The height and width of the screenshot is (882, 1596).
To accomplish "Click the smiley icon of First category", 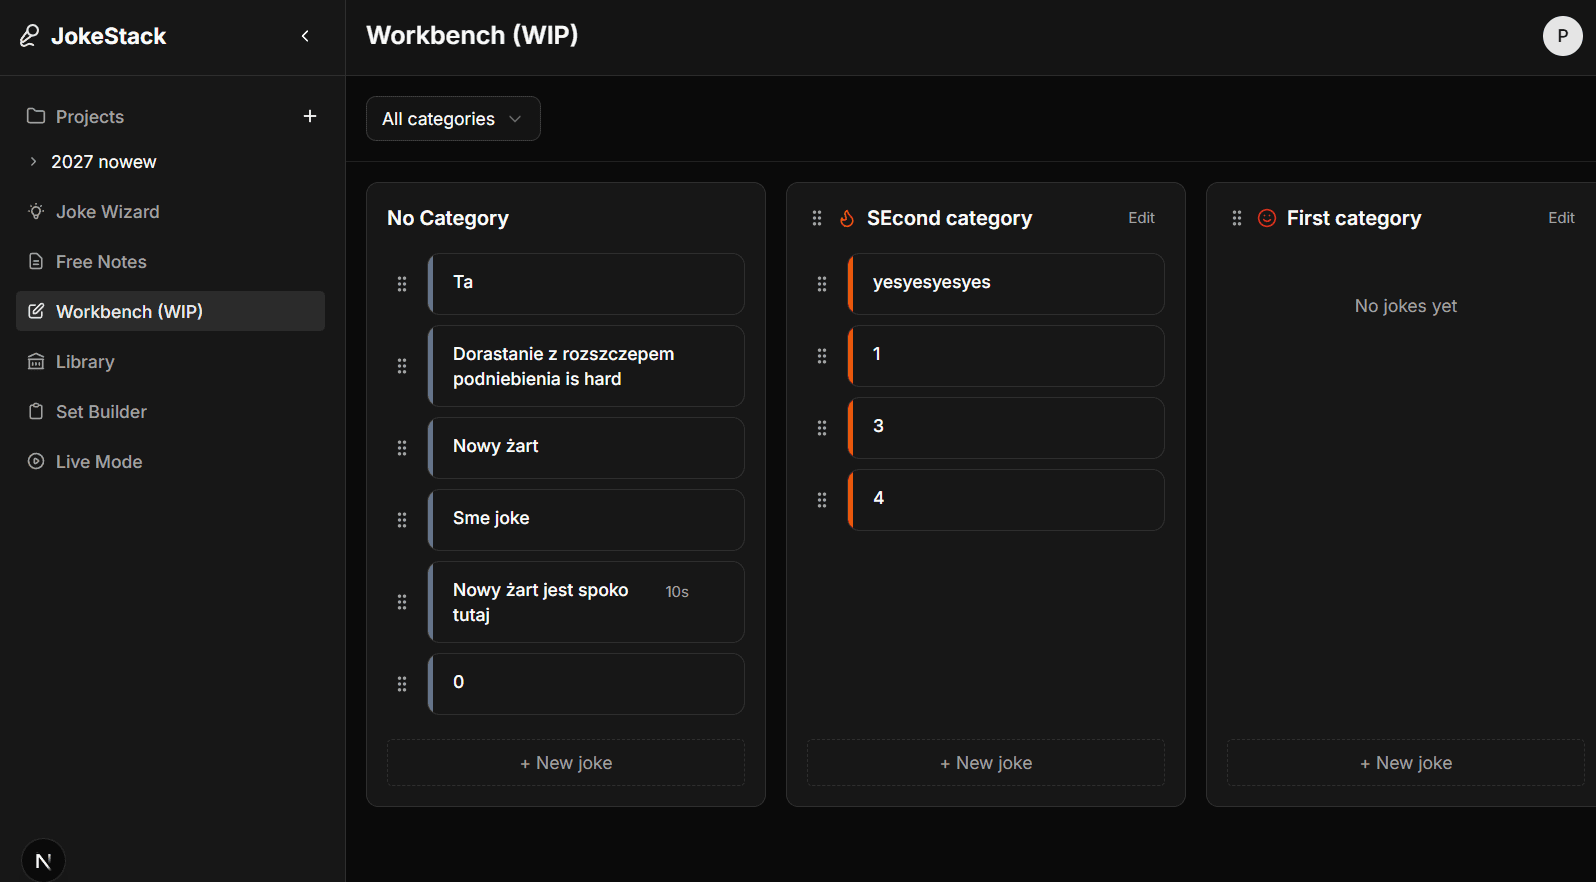I will [x=1266, y=218].
